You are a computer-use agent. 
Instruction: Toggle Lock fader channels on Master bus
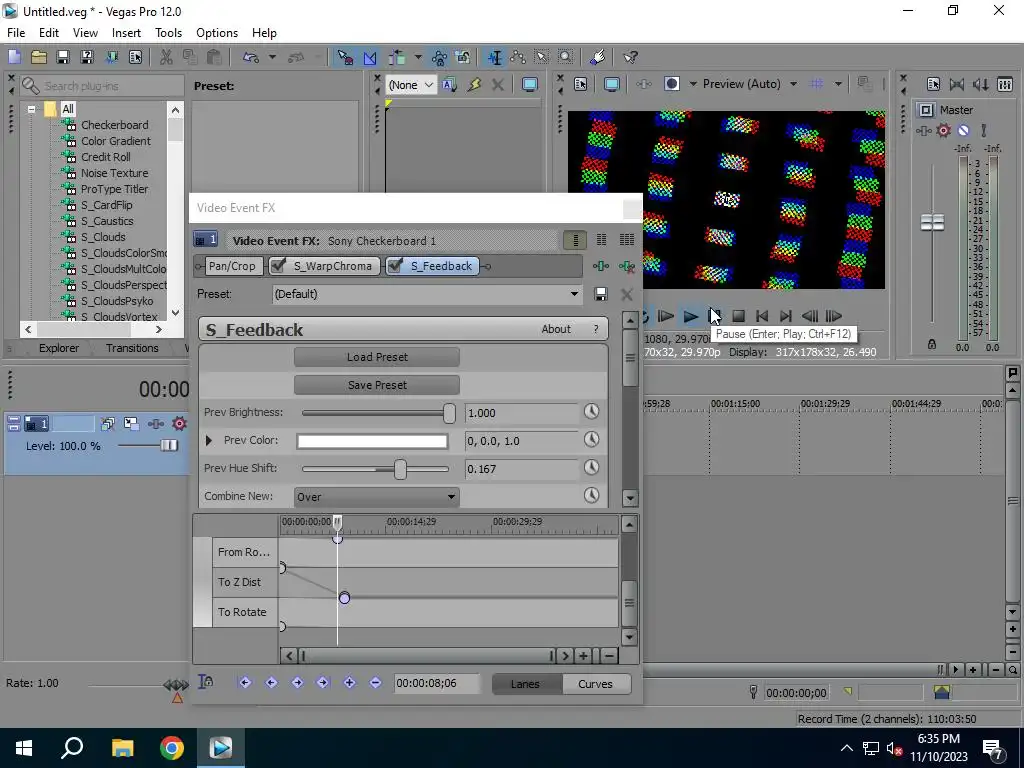tap(932, 344)
